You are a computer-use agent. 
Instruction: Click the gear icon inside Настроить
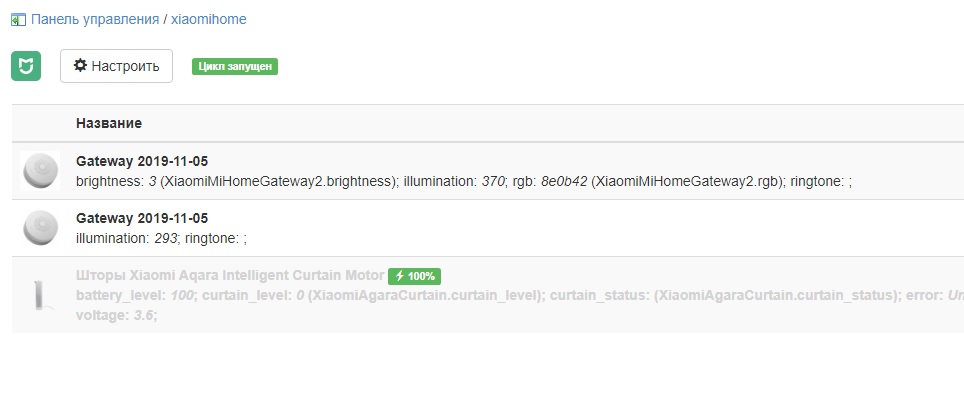point(81,66)
